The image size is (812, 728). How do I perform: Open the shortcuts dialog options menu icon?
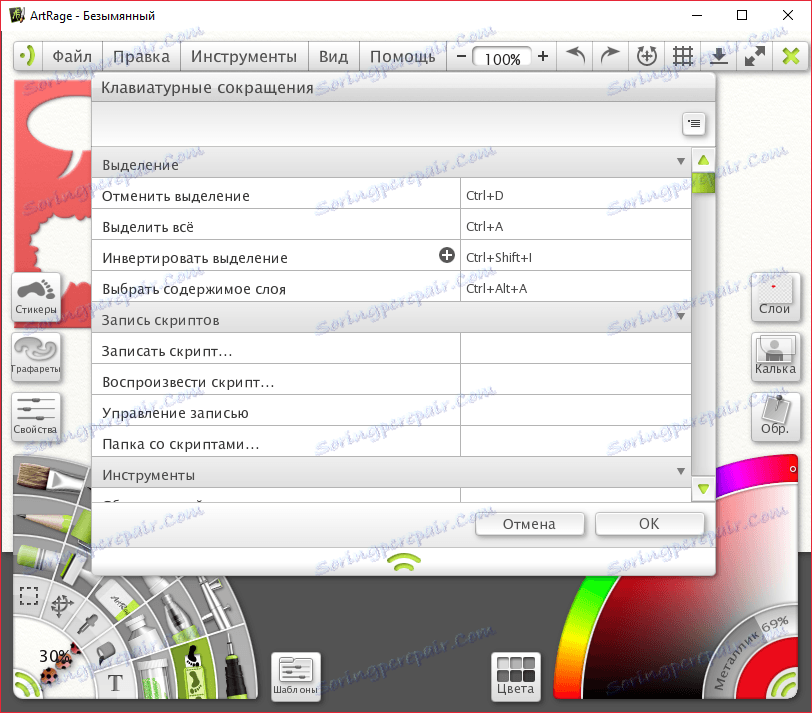point(693,124)
